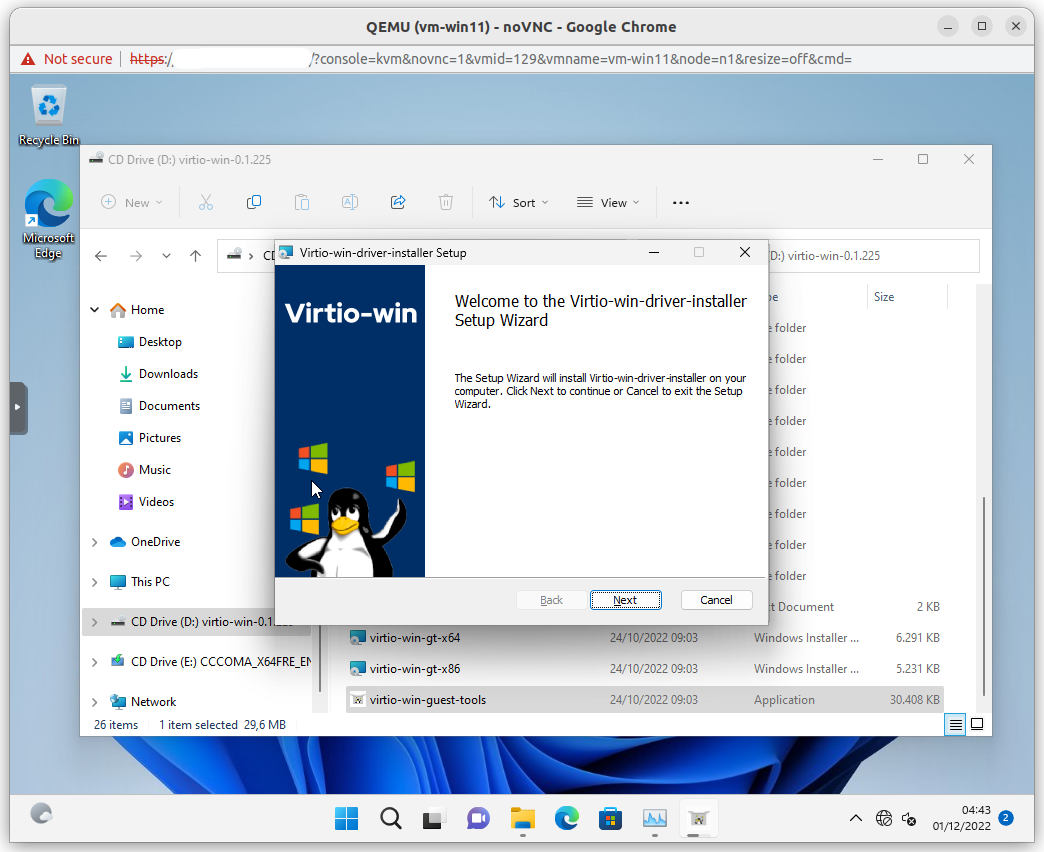Cancel the Virtio-win driver installer setup
The height and width of the screenshot is (852, 1044).
pyautogui.click(x=716, y=600)
